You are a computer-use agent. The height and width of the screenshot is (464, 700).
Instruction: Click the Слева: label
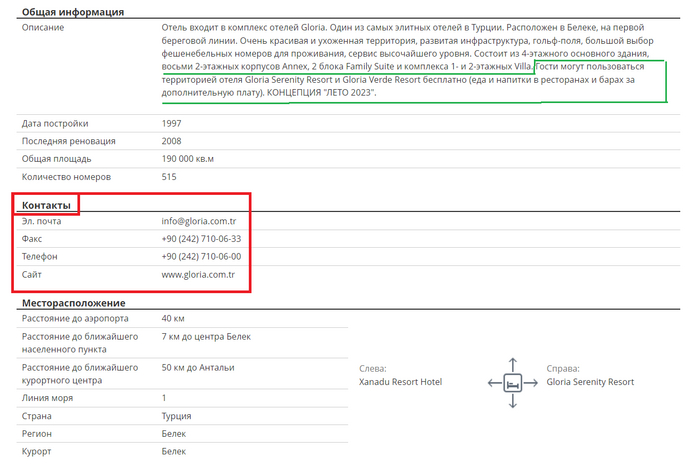(373, 369)
